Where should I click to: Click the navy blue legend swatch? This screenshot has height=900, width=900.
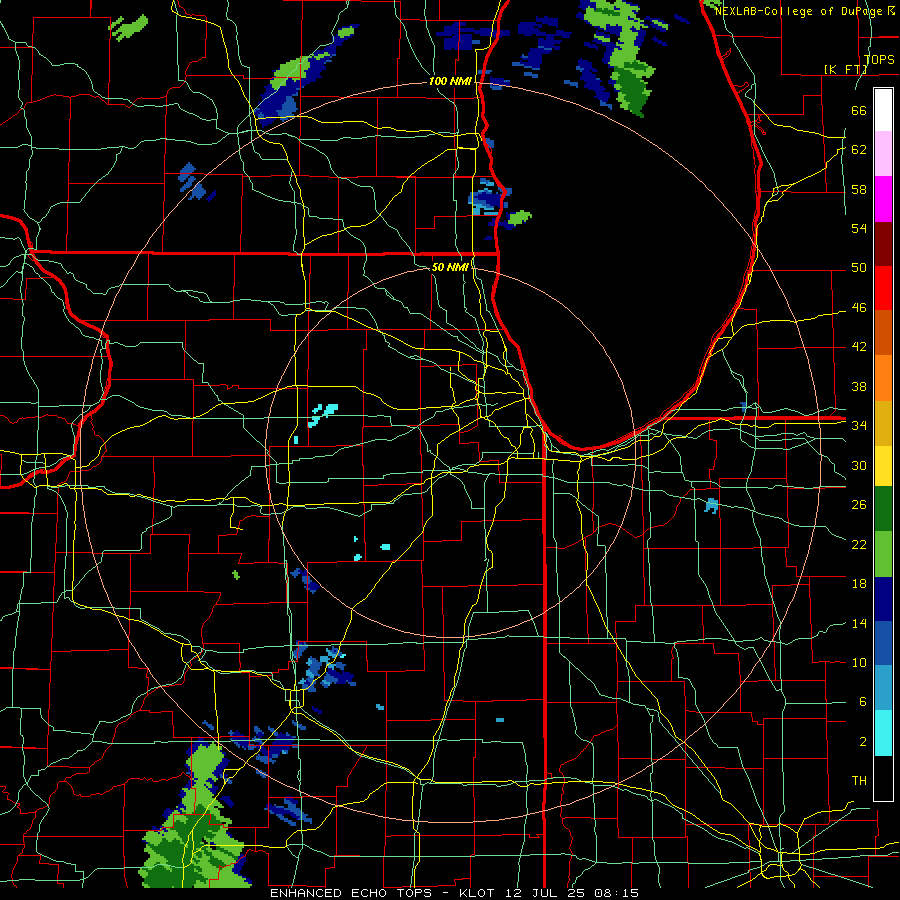(883, 599)
